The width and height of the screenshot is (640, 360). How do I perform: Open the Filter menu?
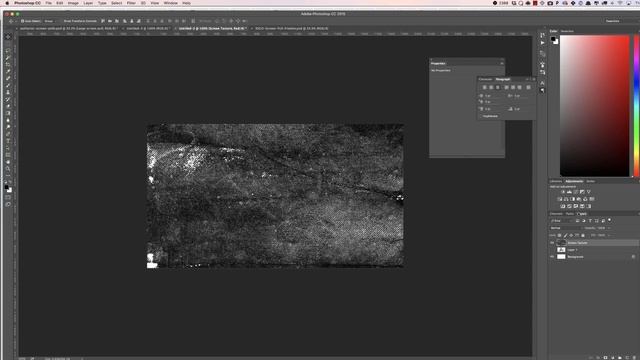tap(131, 3)
